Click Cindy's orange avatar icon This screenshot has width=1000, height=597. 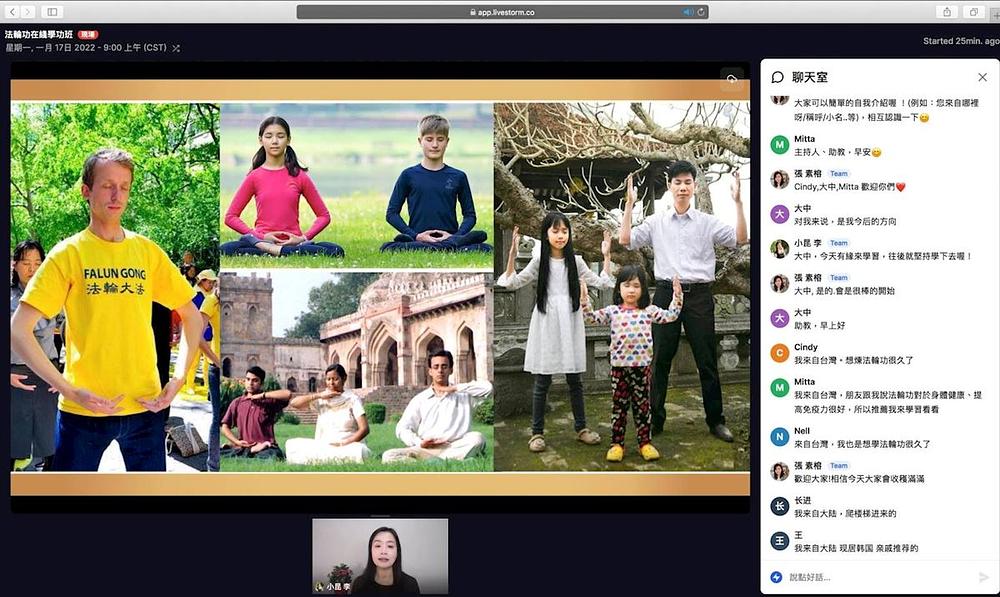(779, 352)
